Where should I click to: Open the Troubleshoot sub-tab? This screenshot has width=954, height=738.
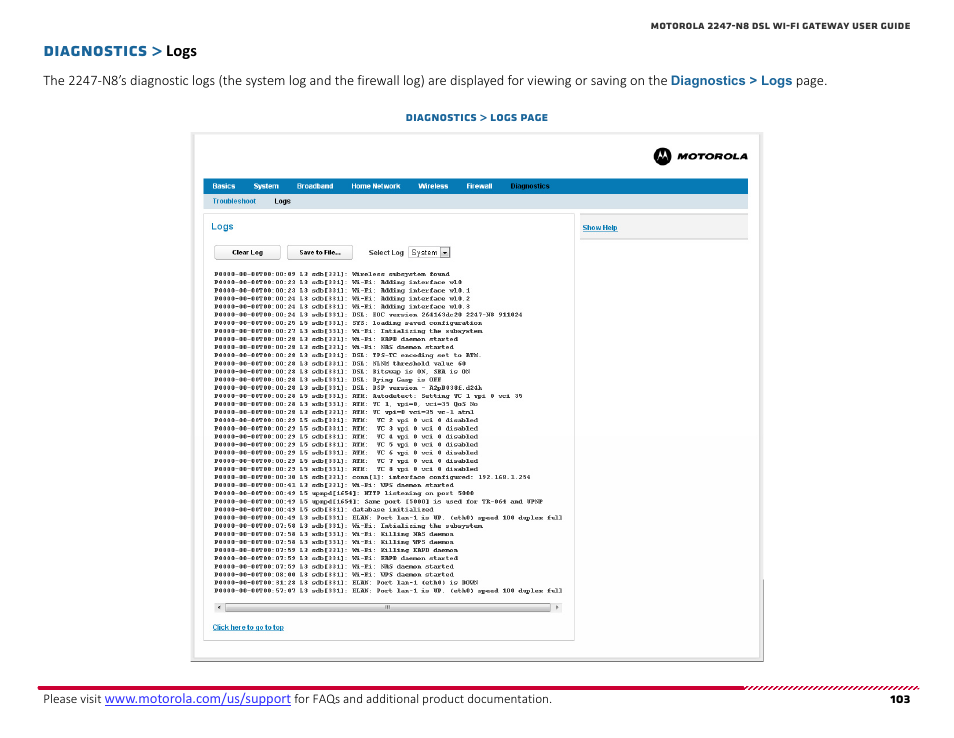point(234,201)
